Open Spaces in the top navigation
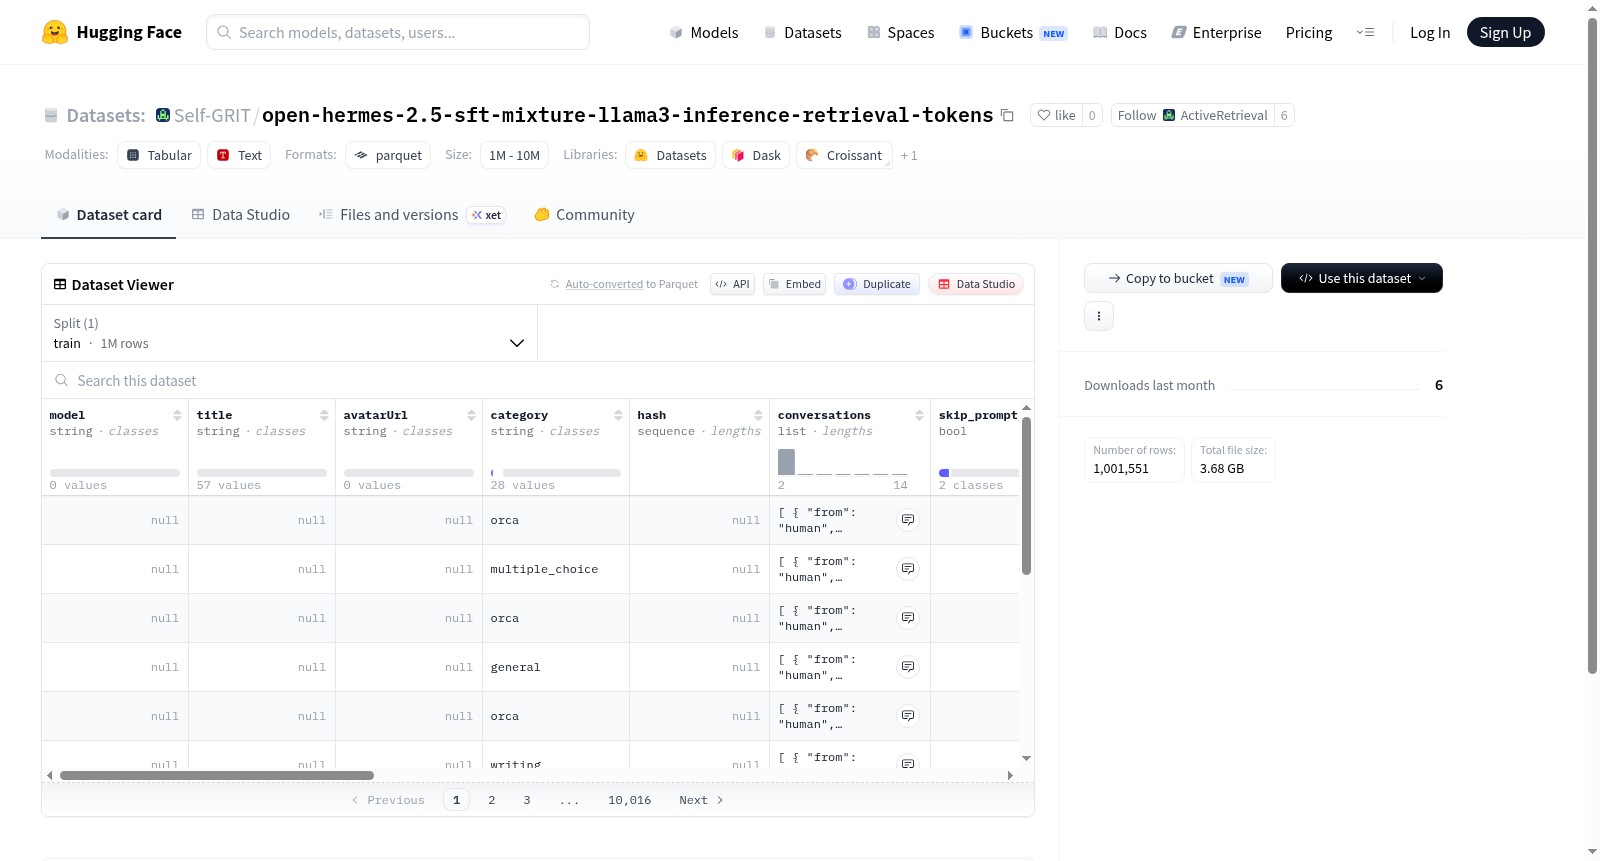Image resolution: width=1600 pixels, height=861 pixels. tap(901, 32)
